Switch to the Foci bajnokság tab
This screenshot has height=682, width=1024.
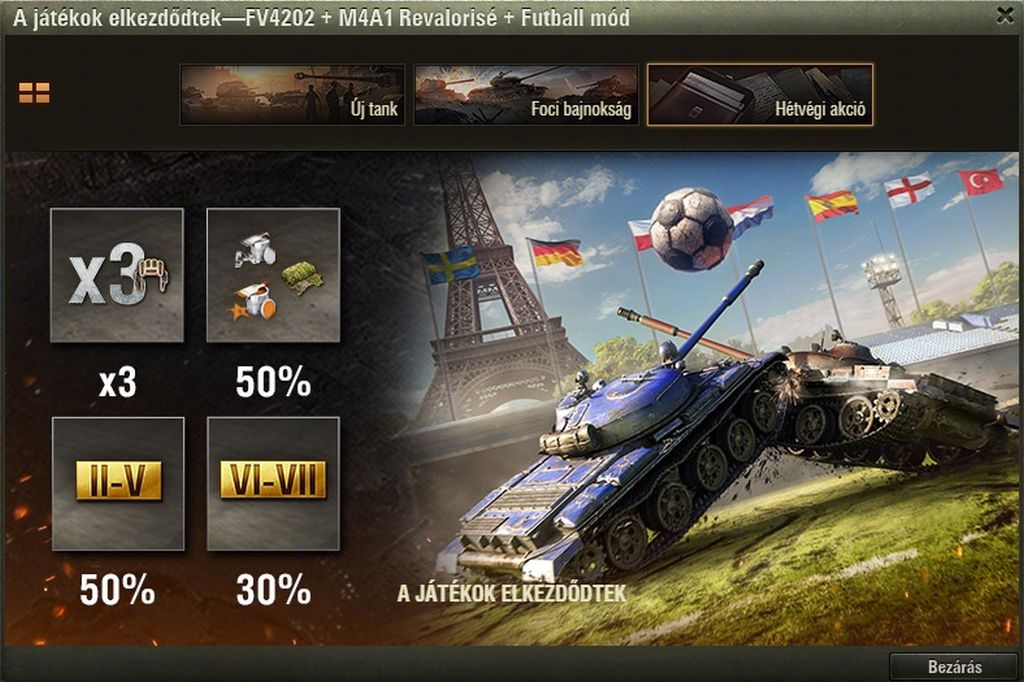click(526, 94)
